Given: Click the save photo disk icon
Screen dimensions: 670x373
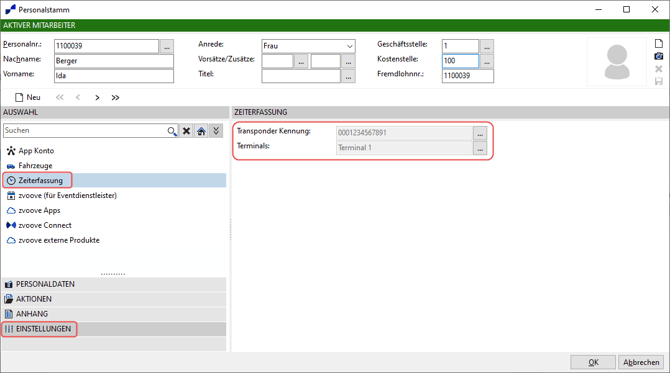Looking at the screenshot, I should (x=658, y=81).
